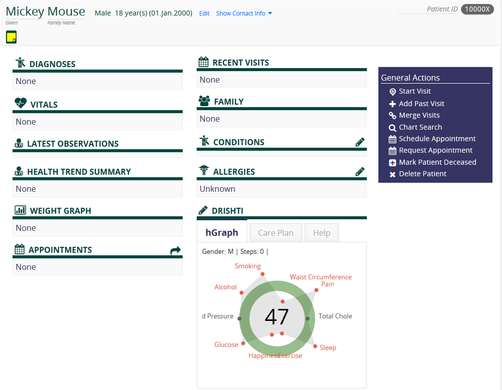Click the Smoking point on hGraph
The width and height of the screenshot is (502, 390).
click(263, 274)
